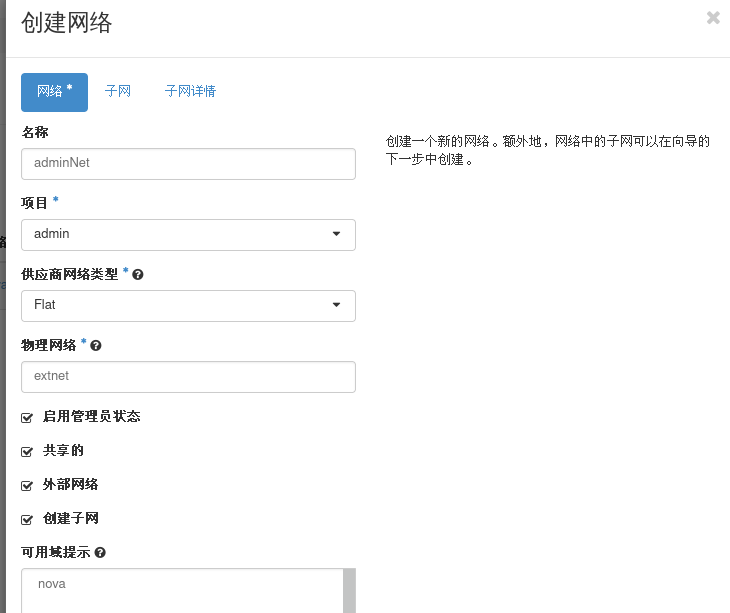Click the help icon next to 可用域提示
Screen dimensions: 730x613
[100, 552]
